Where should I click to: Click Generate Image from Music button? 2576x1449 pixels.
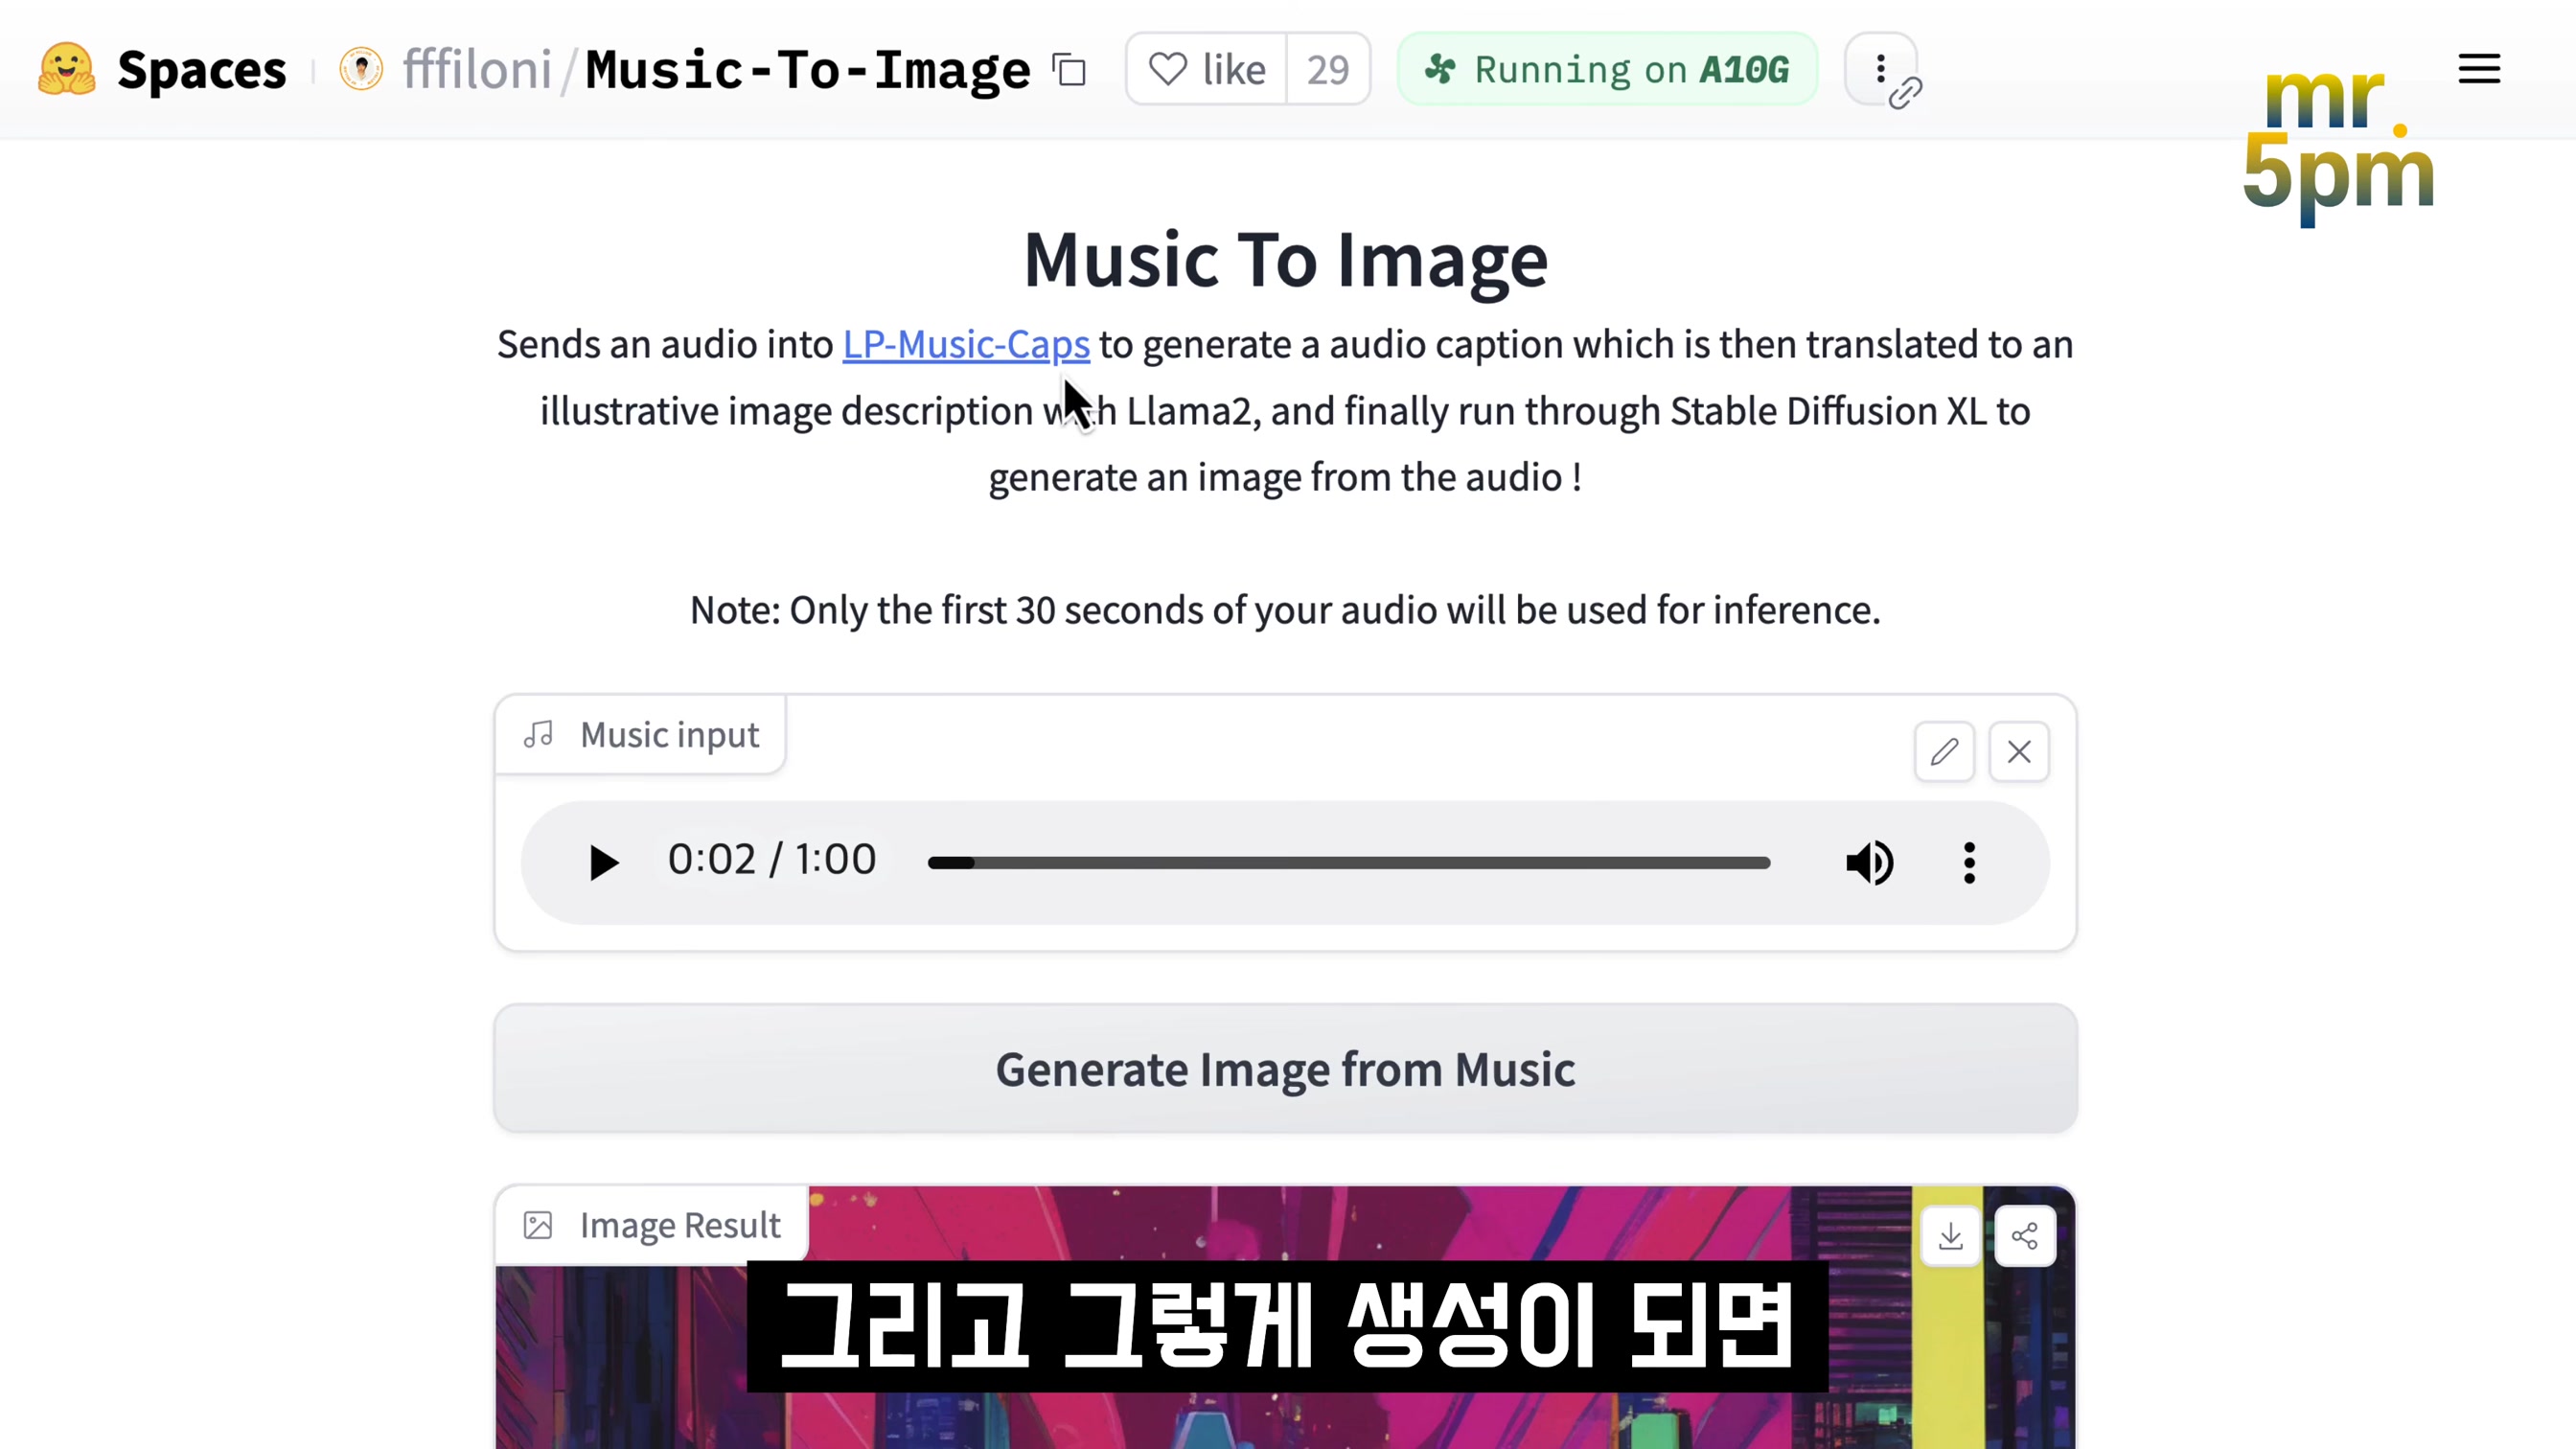[x=1285, y=1068]
